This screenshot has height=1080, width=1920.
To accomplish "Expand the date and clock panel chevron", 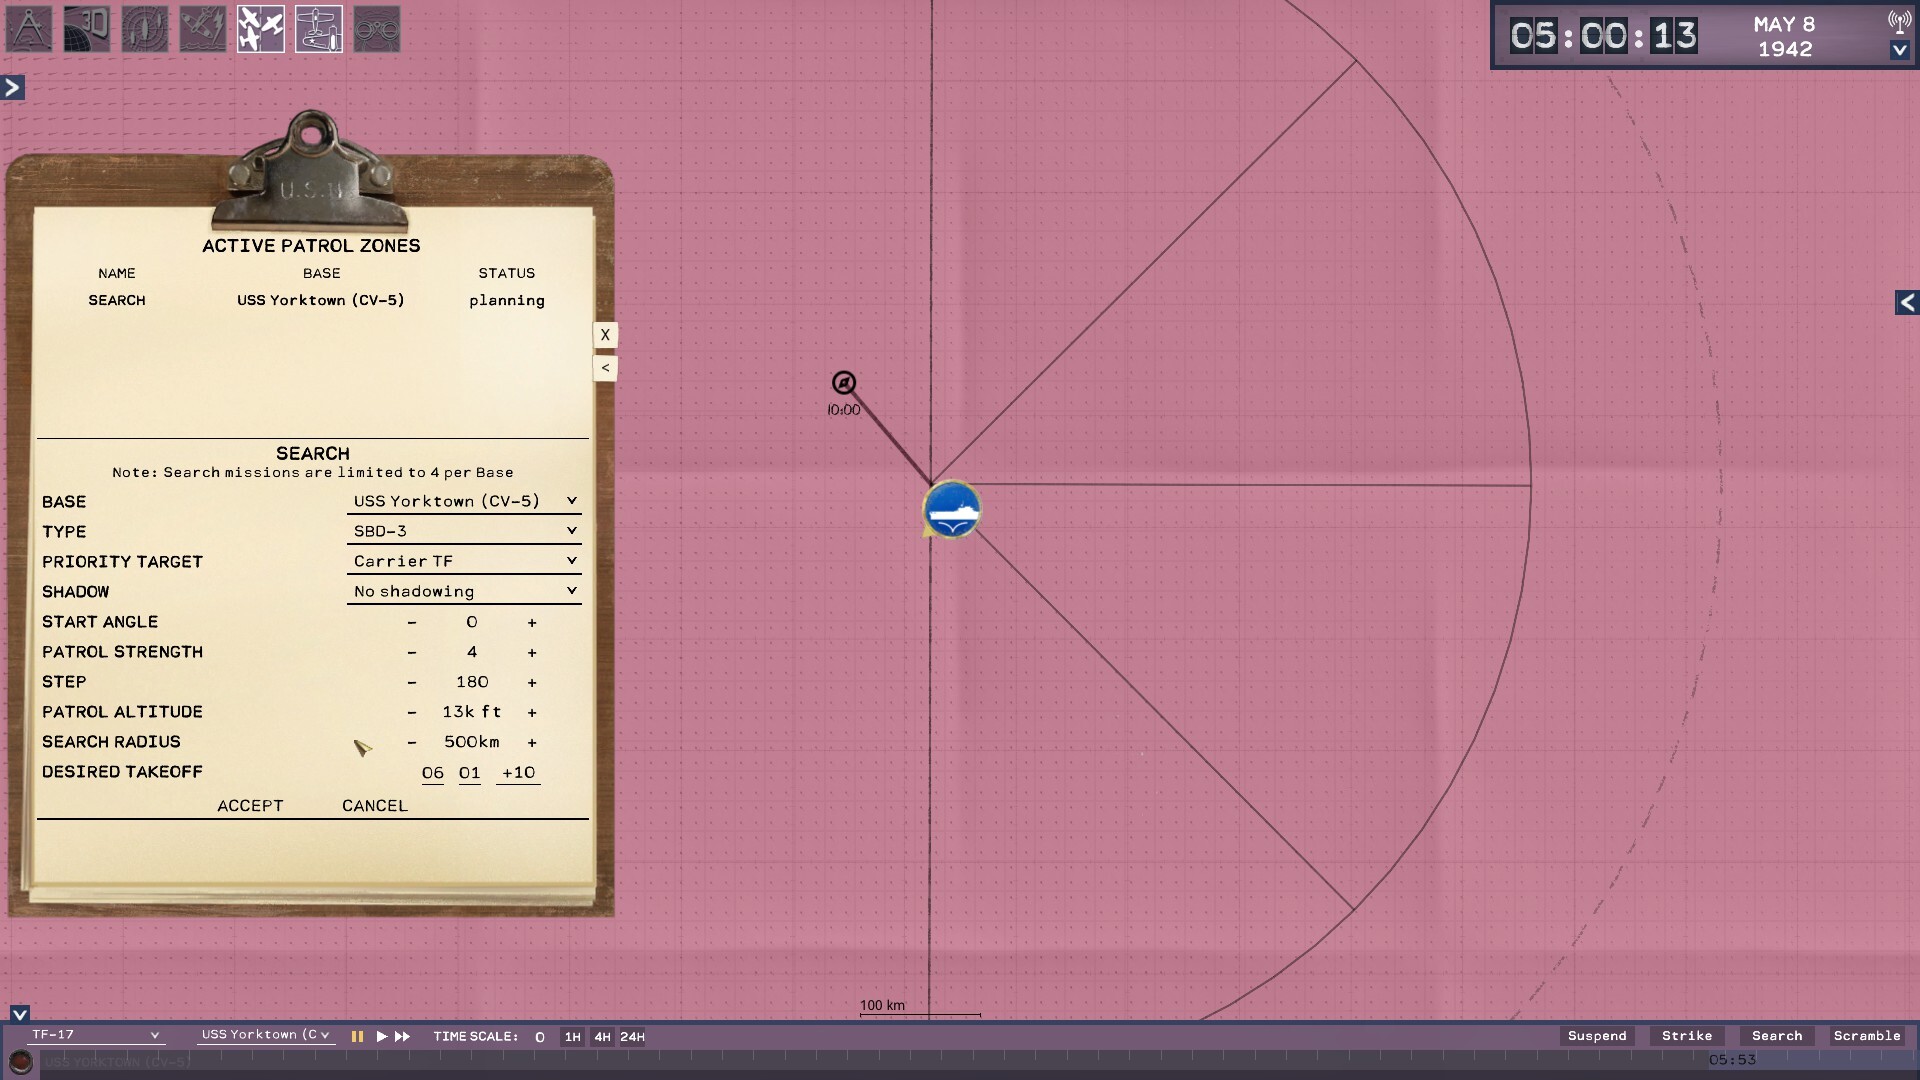I will pyautogui.click(x=1899, y=50).
